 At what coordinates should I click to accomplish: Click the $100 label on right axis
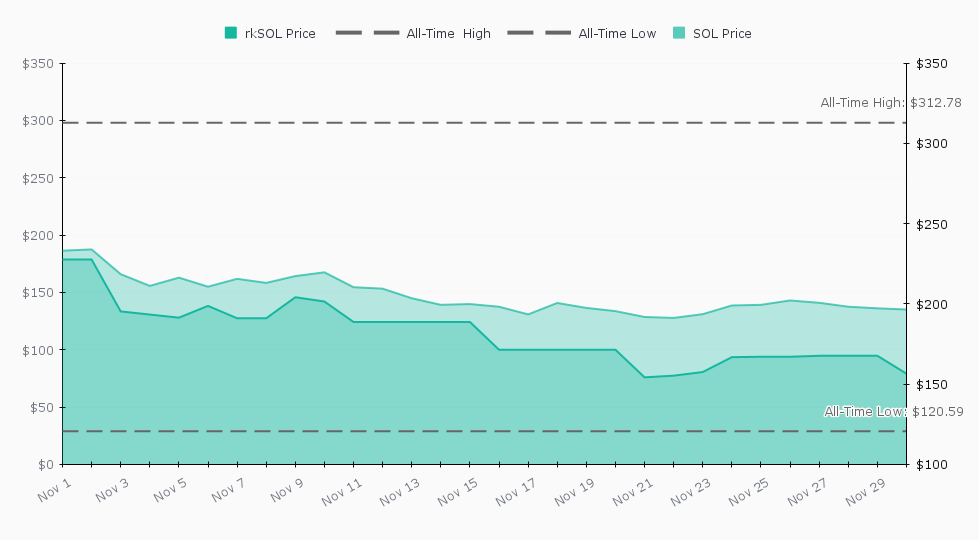point(930,465)
